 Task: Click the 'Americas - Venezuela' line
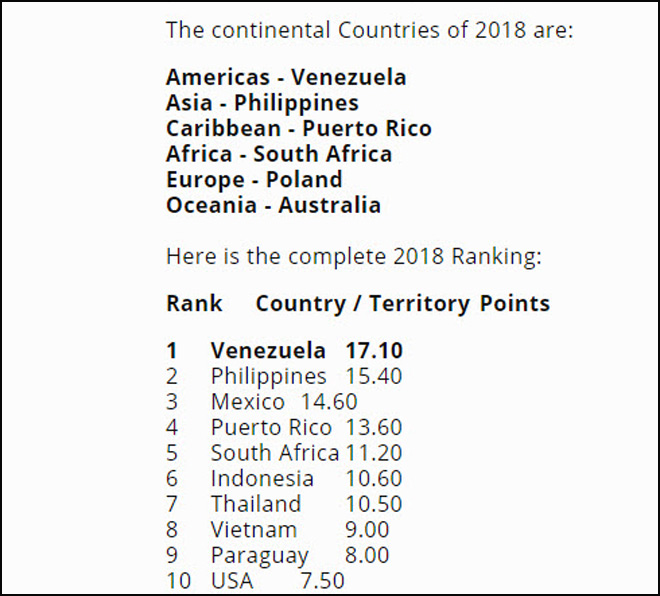pyautogui.click(x=286, y=77)
